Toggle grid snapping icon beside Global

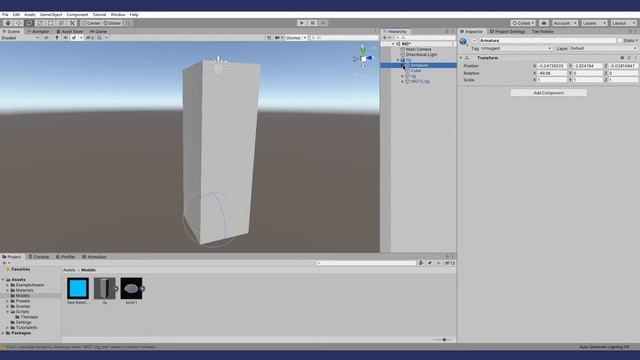[x=128, y=23]
